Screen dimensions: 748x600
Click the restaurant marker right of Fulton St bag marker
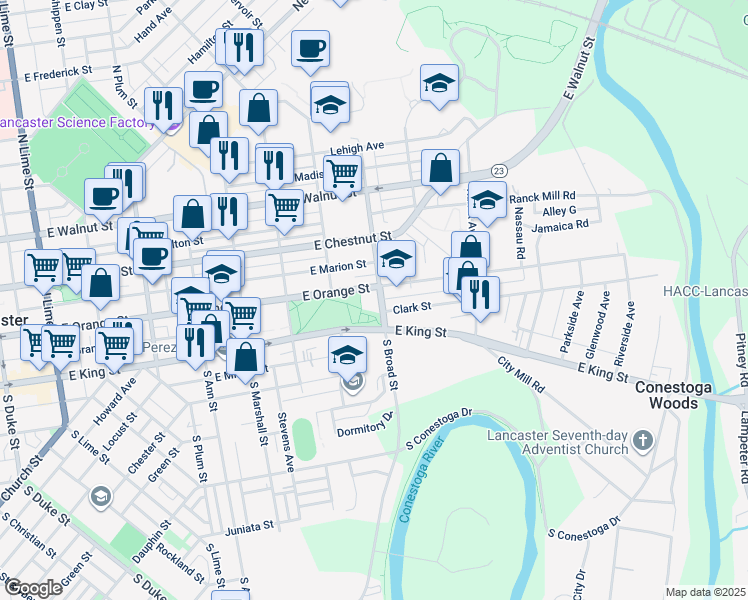tap(229, 211)
